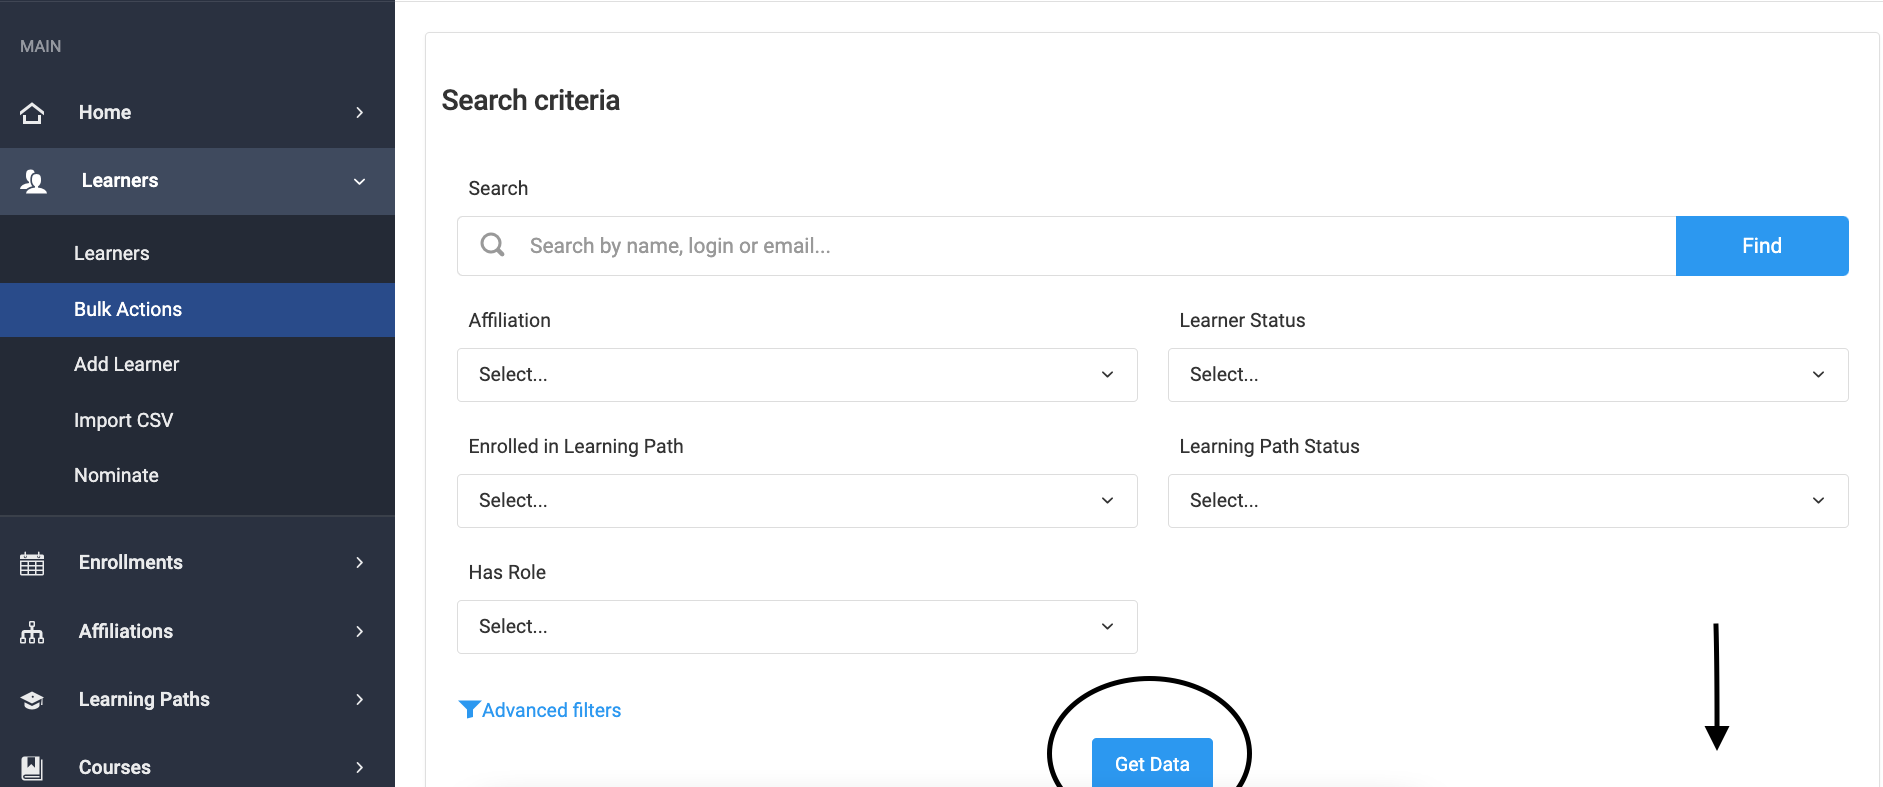Open the Learning Path Status dropdown
Screen dimensions: 1883x787
(1507, 501)
